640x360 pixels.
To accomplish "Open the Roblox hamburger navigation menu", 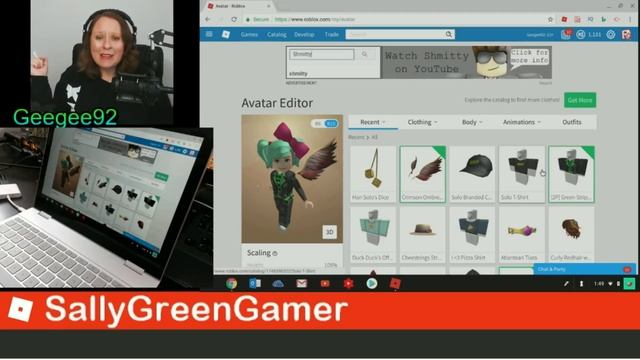I will [209, 34].
